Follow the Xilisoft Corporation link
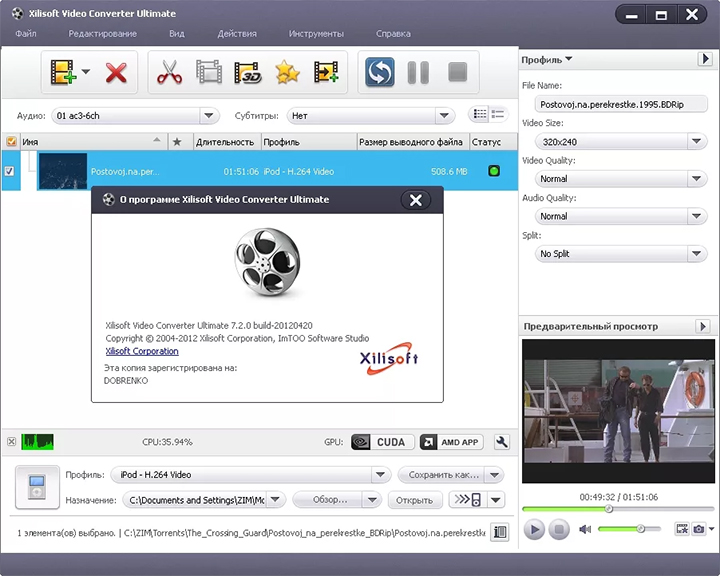The image size is (720, 576). 142,352
